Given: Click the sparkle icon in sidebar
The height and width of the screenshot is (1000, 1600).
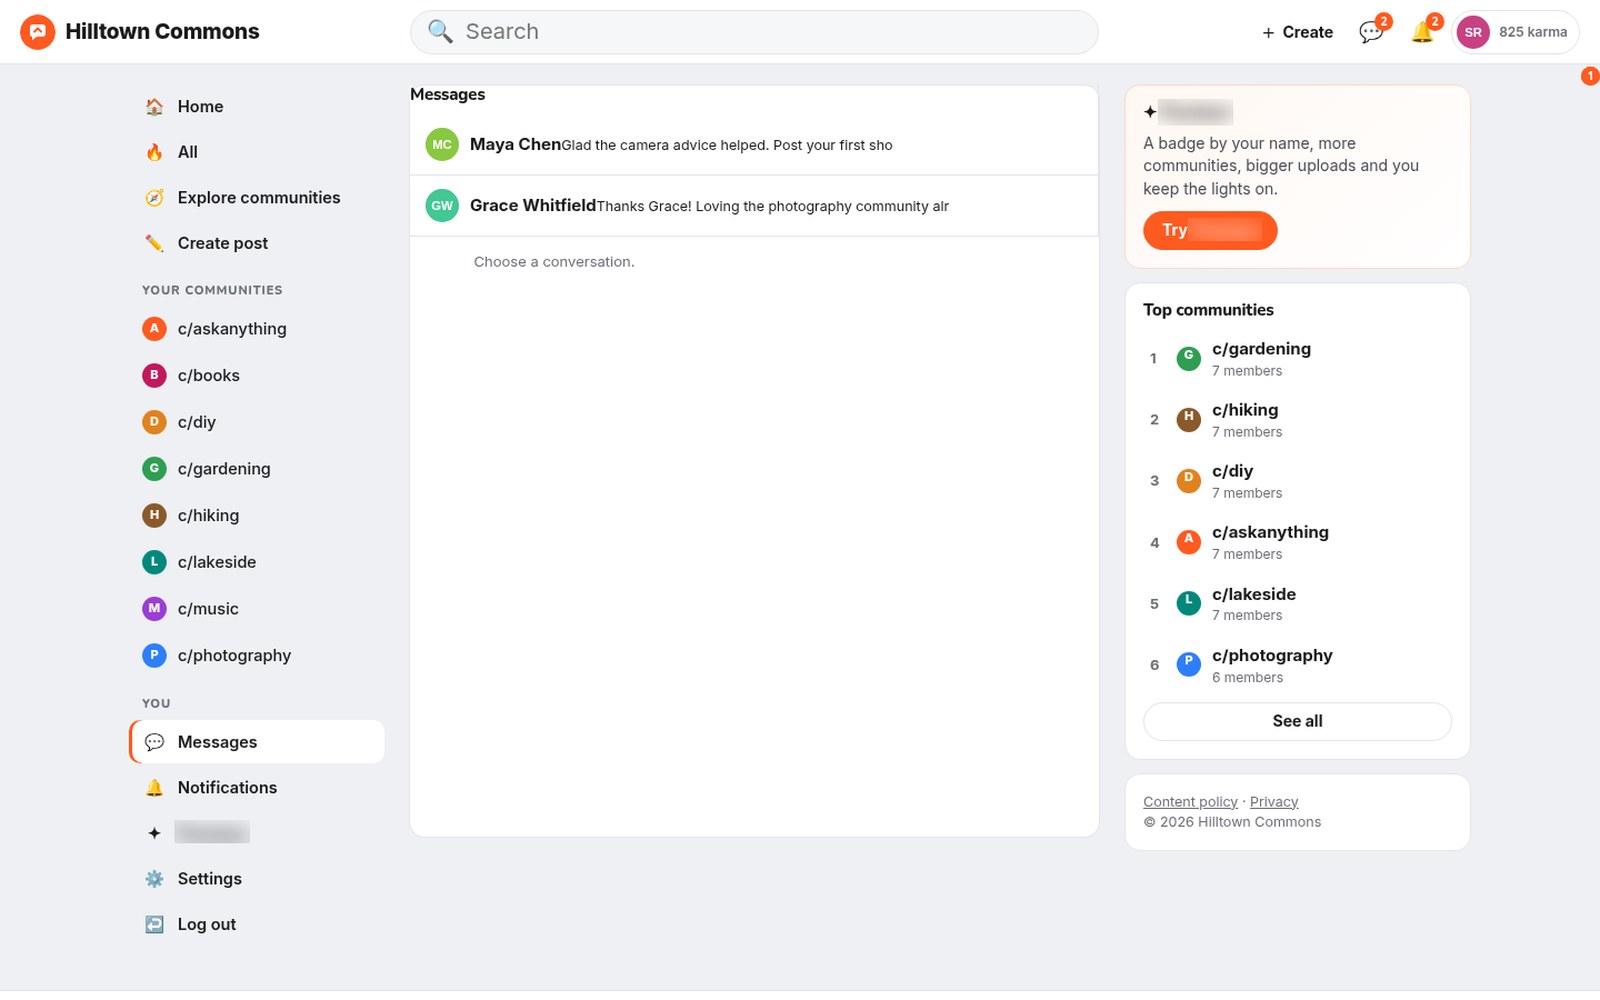Looking at the screenshot, I should click(x=154, y=833).
